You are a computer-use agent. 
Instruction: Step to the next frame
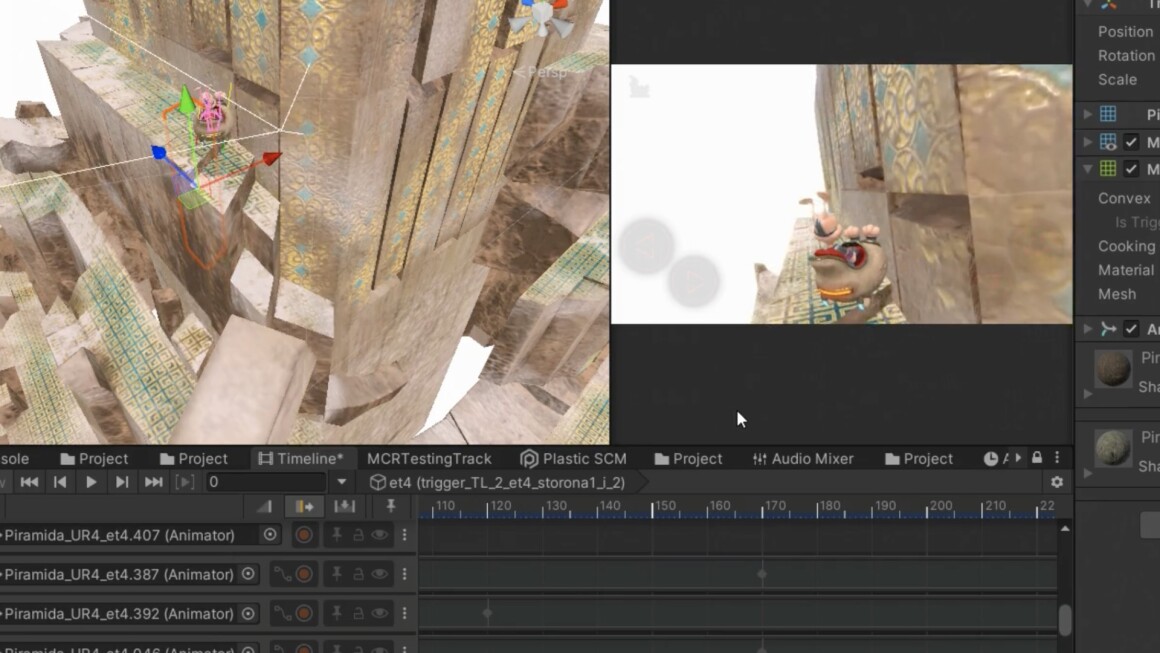pyautogui.click(x=122, y=482)
